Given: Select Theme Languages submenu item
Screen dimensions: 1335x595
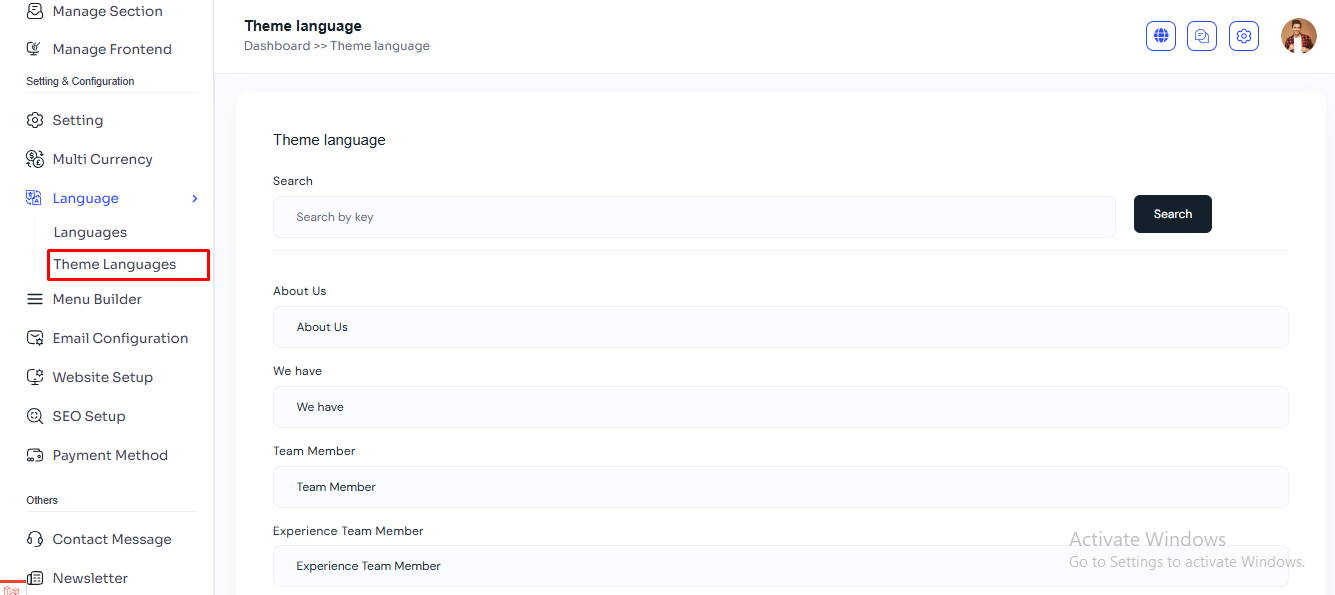Looking at the screenshot, I should click(x=115, y=264).
